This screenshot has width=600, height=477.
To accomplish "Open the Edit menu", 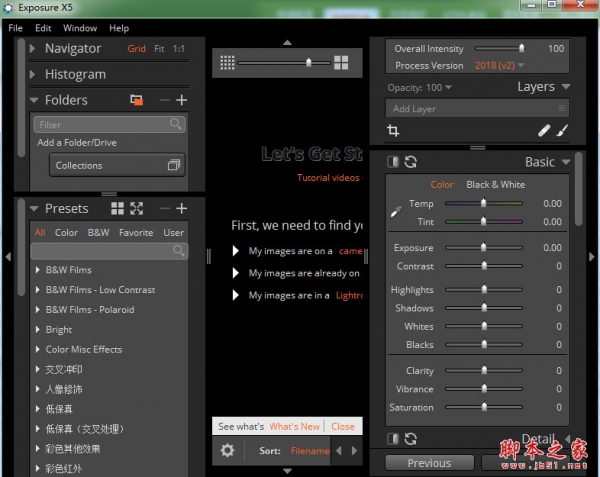I will [x=43, y=28].
